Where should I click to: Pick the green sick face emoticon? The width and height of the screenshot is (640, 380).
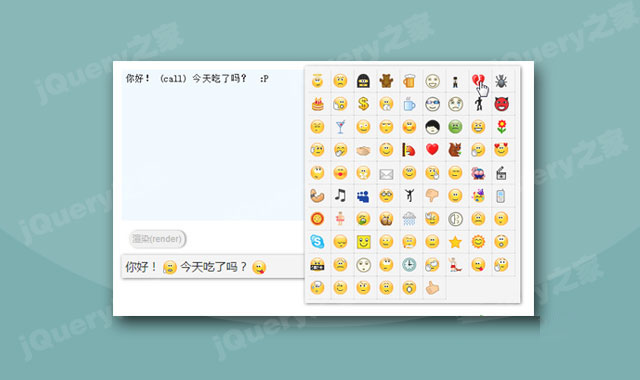click(x=455, y=127)
